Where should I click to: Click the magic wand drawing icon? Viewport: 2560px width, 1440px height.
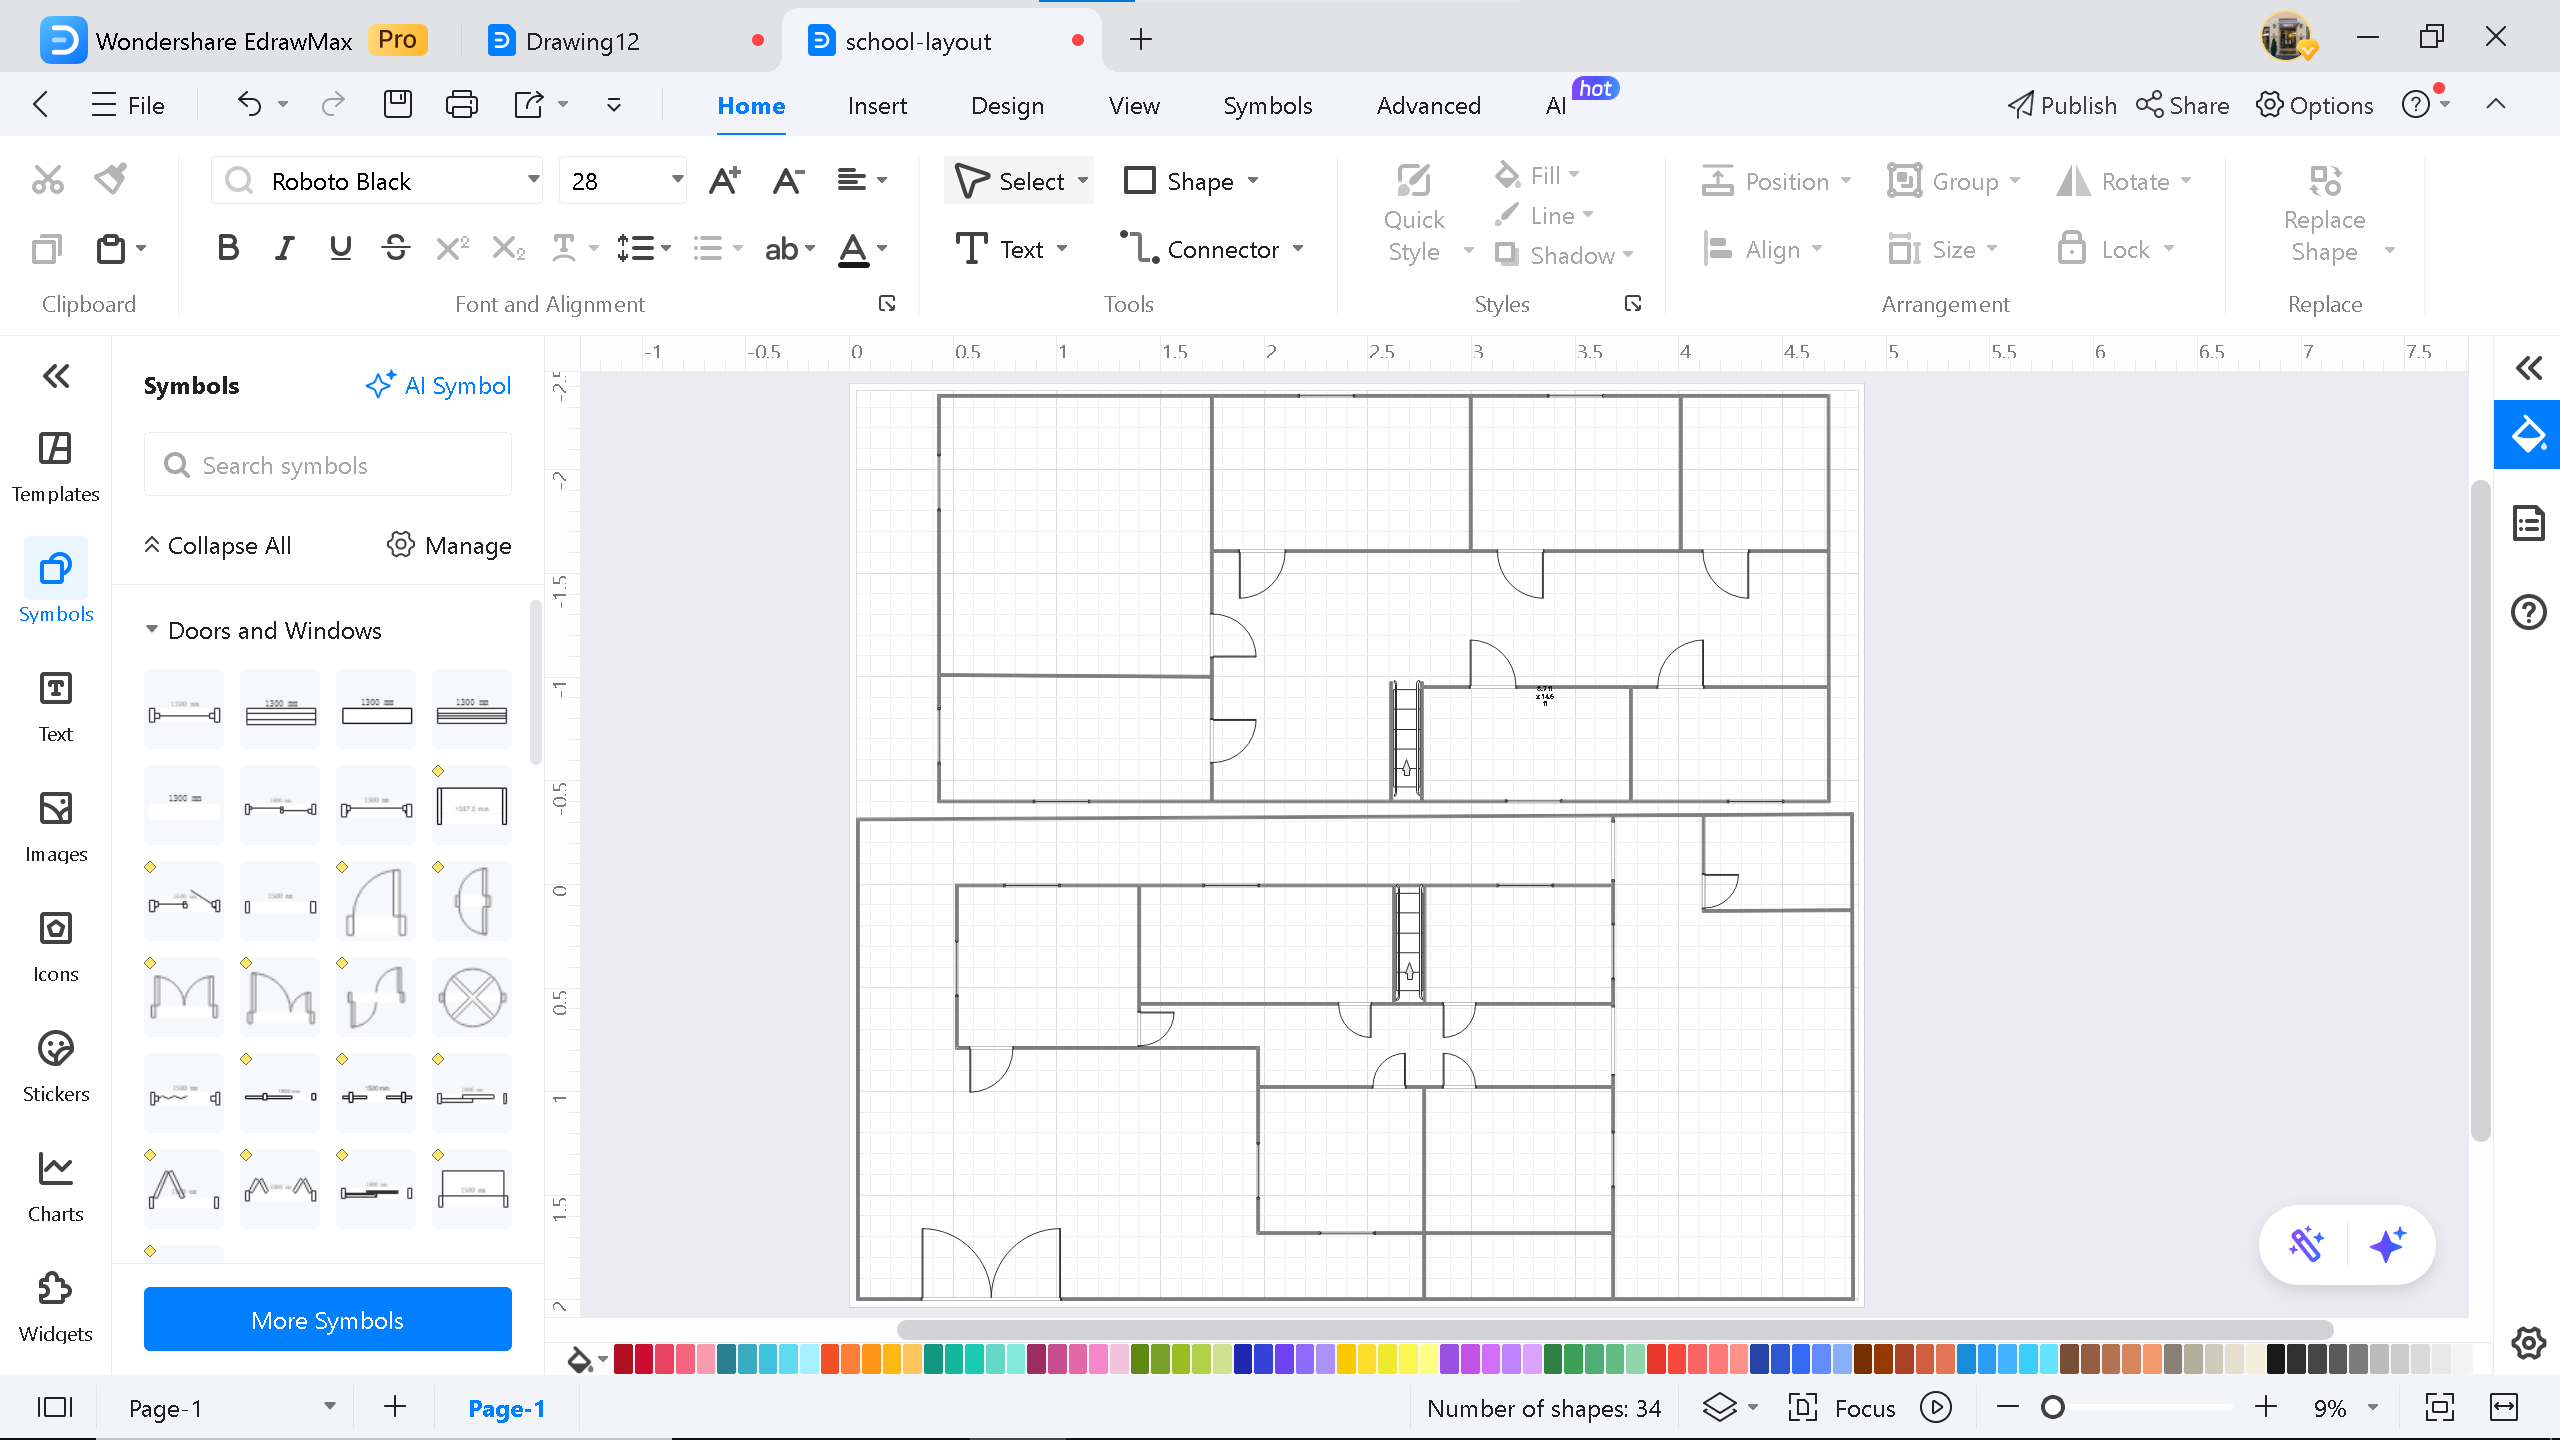[x=2307, y=1245]
